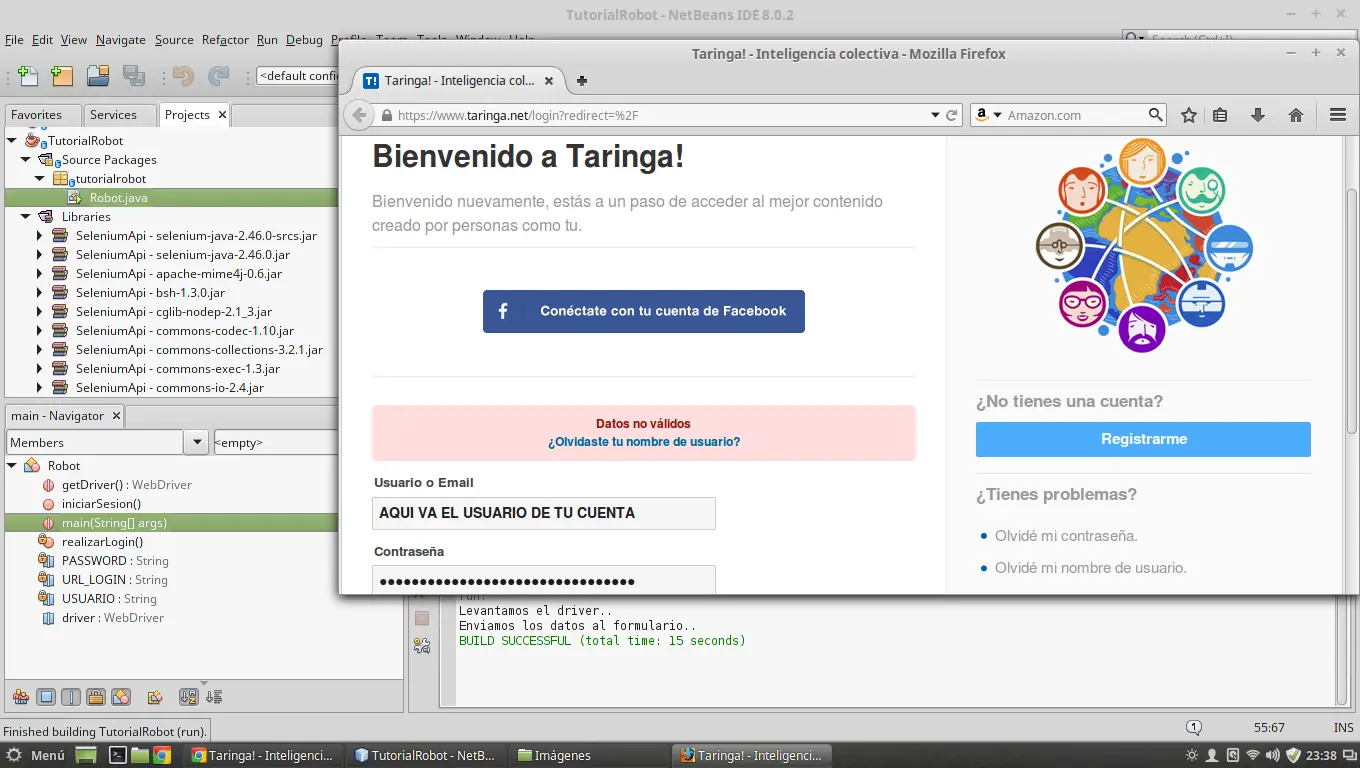The image size is (1360, 768).
Task: Open the NetBeans File menu
Action: (x=14, y=40)
